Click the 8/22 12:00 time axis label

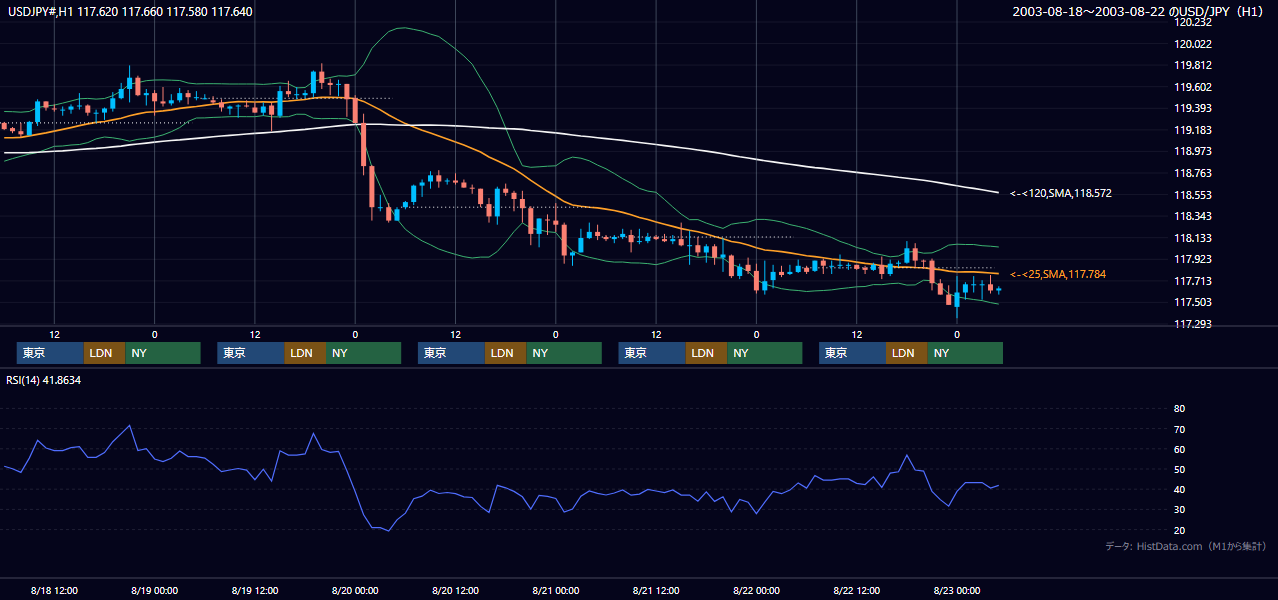tap(857, 590)
